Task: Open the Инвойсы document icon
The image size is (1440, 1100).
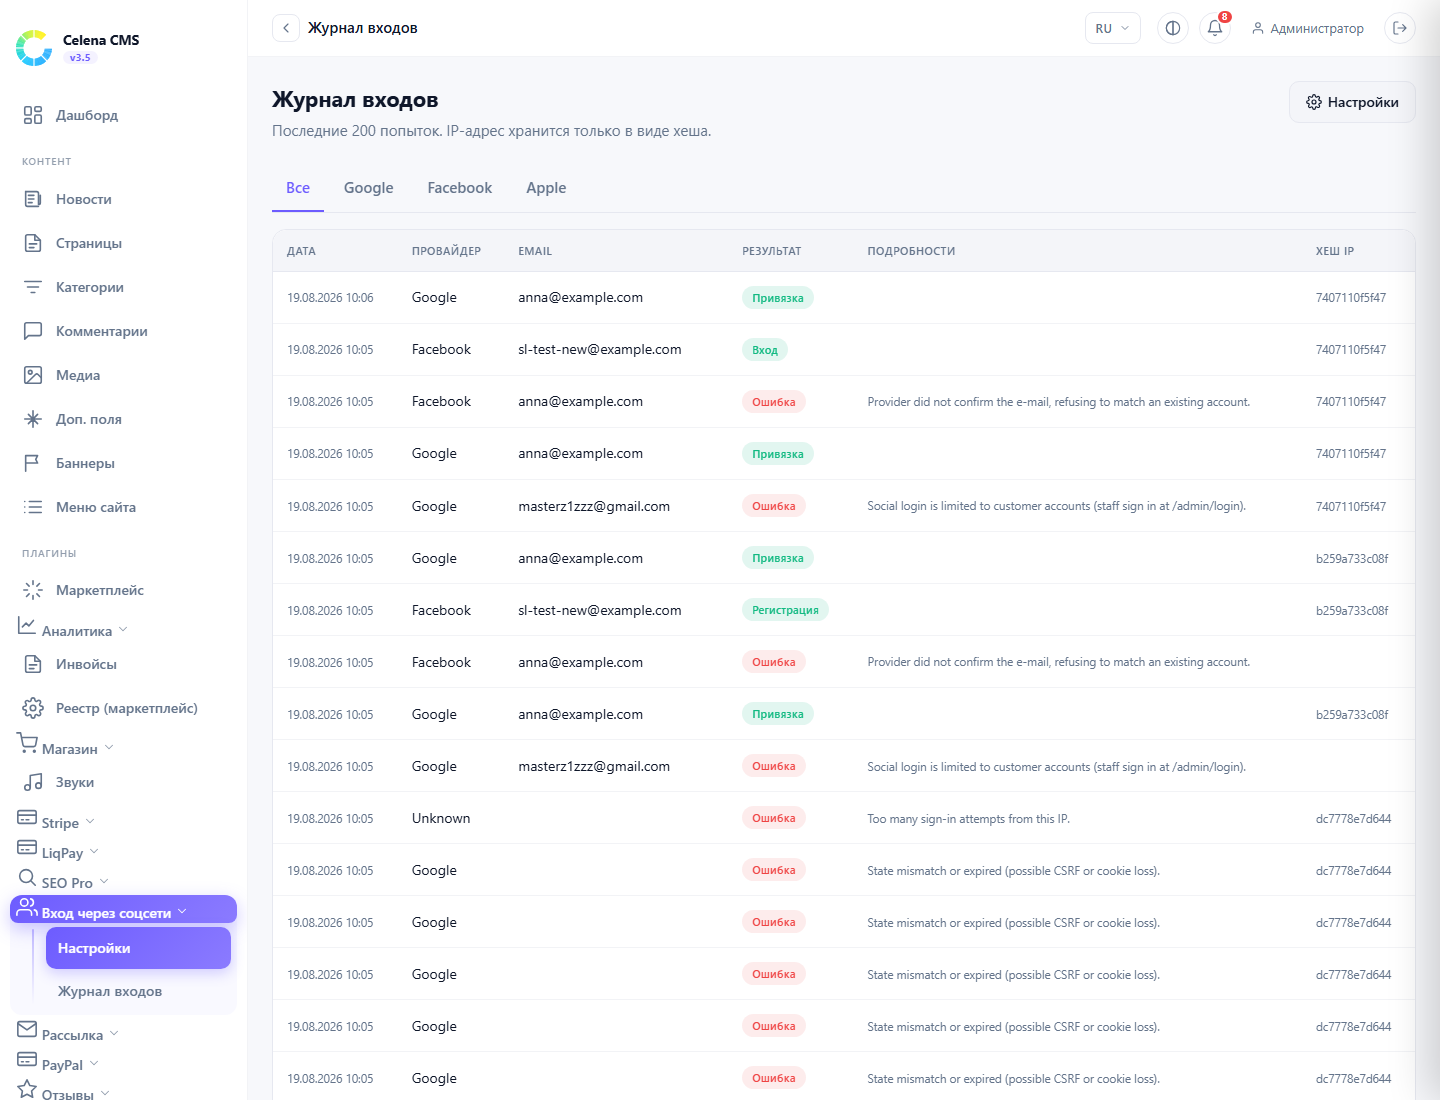Action: pos(33,664)
